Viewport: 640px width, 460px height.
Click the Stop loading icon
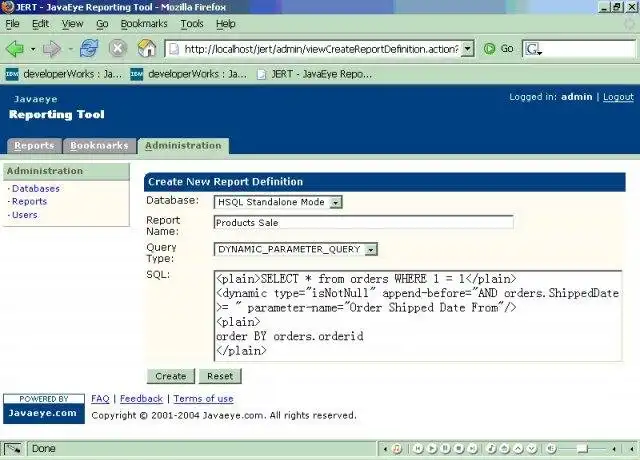118,49
